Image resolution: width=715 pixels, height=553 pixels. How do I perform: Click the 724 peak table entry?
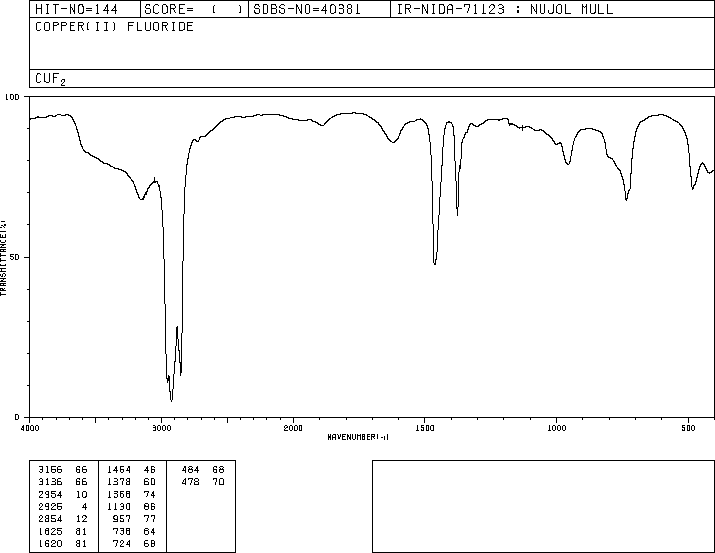(122, 544)
